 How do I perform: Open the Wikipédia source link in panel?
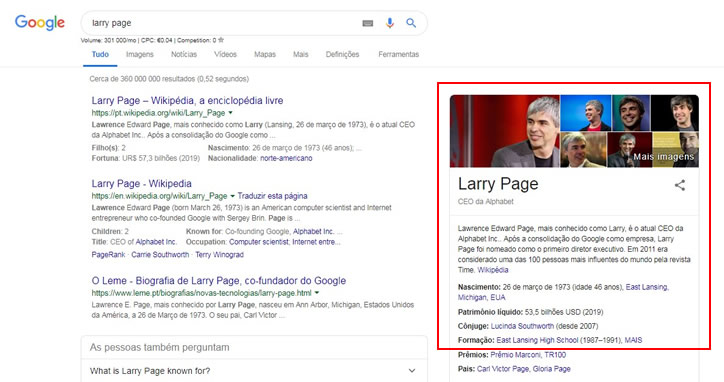(493, 270)
